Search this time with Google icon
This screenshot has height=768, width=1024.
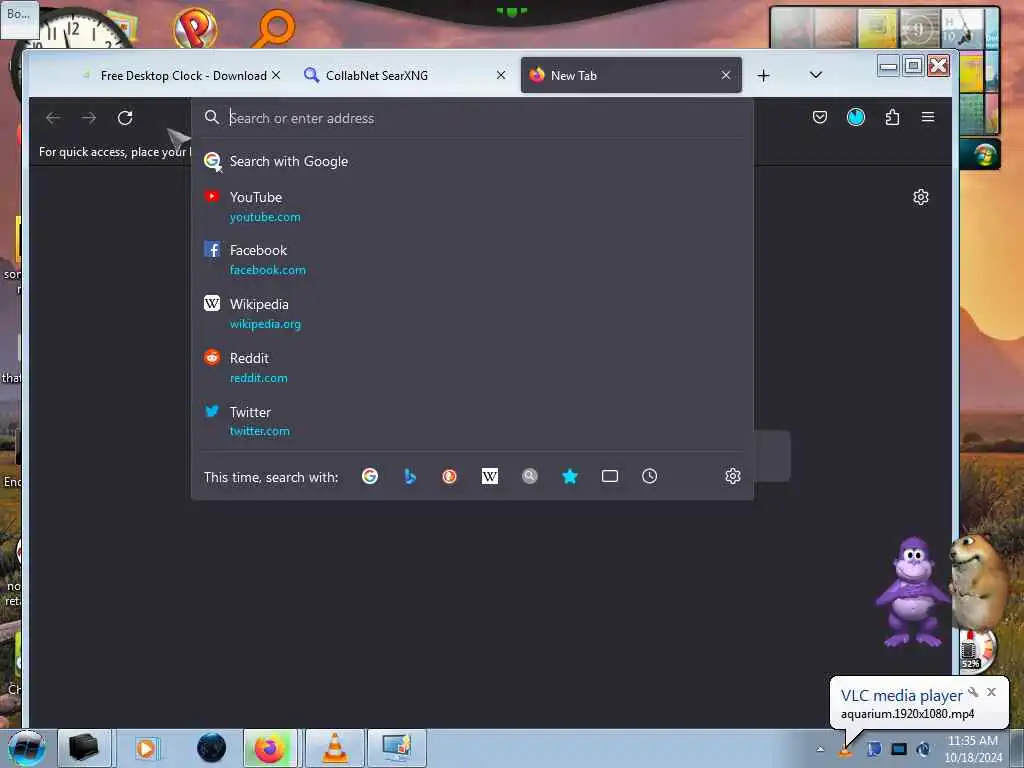[370, 476]
